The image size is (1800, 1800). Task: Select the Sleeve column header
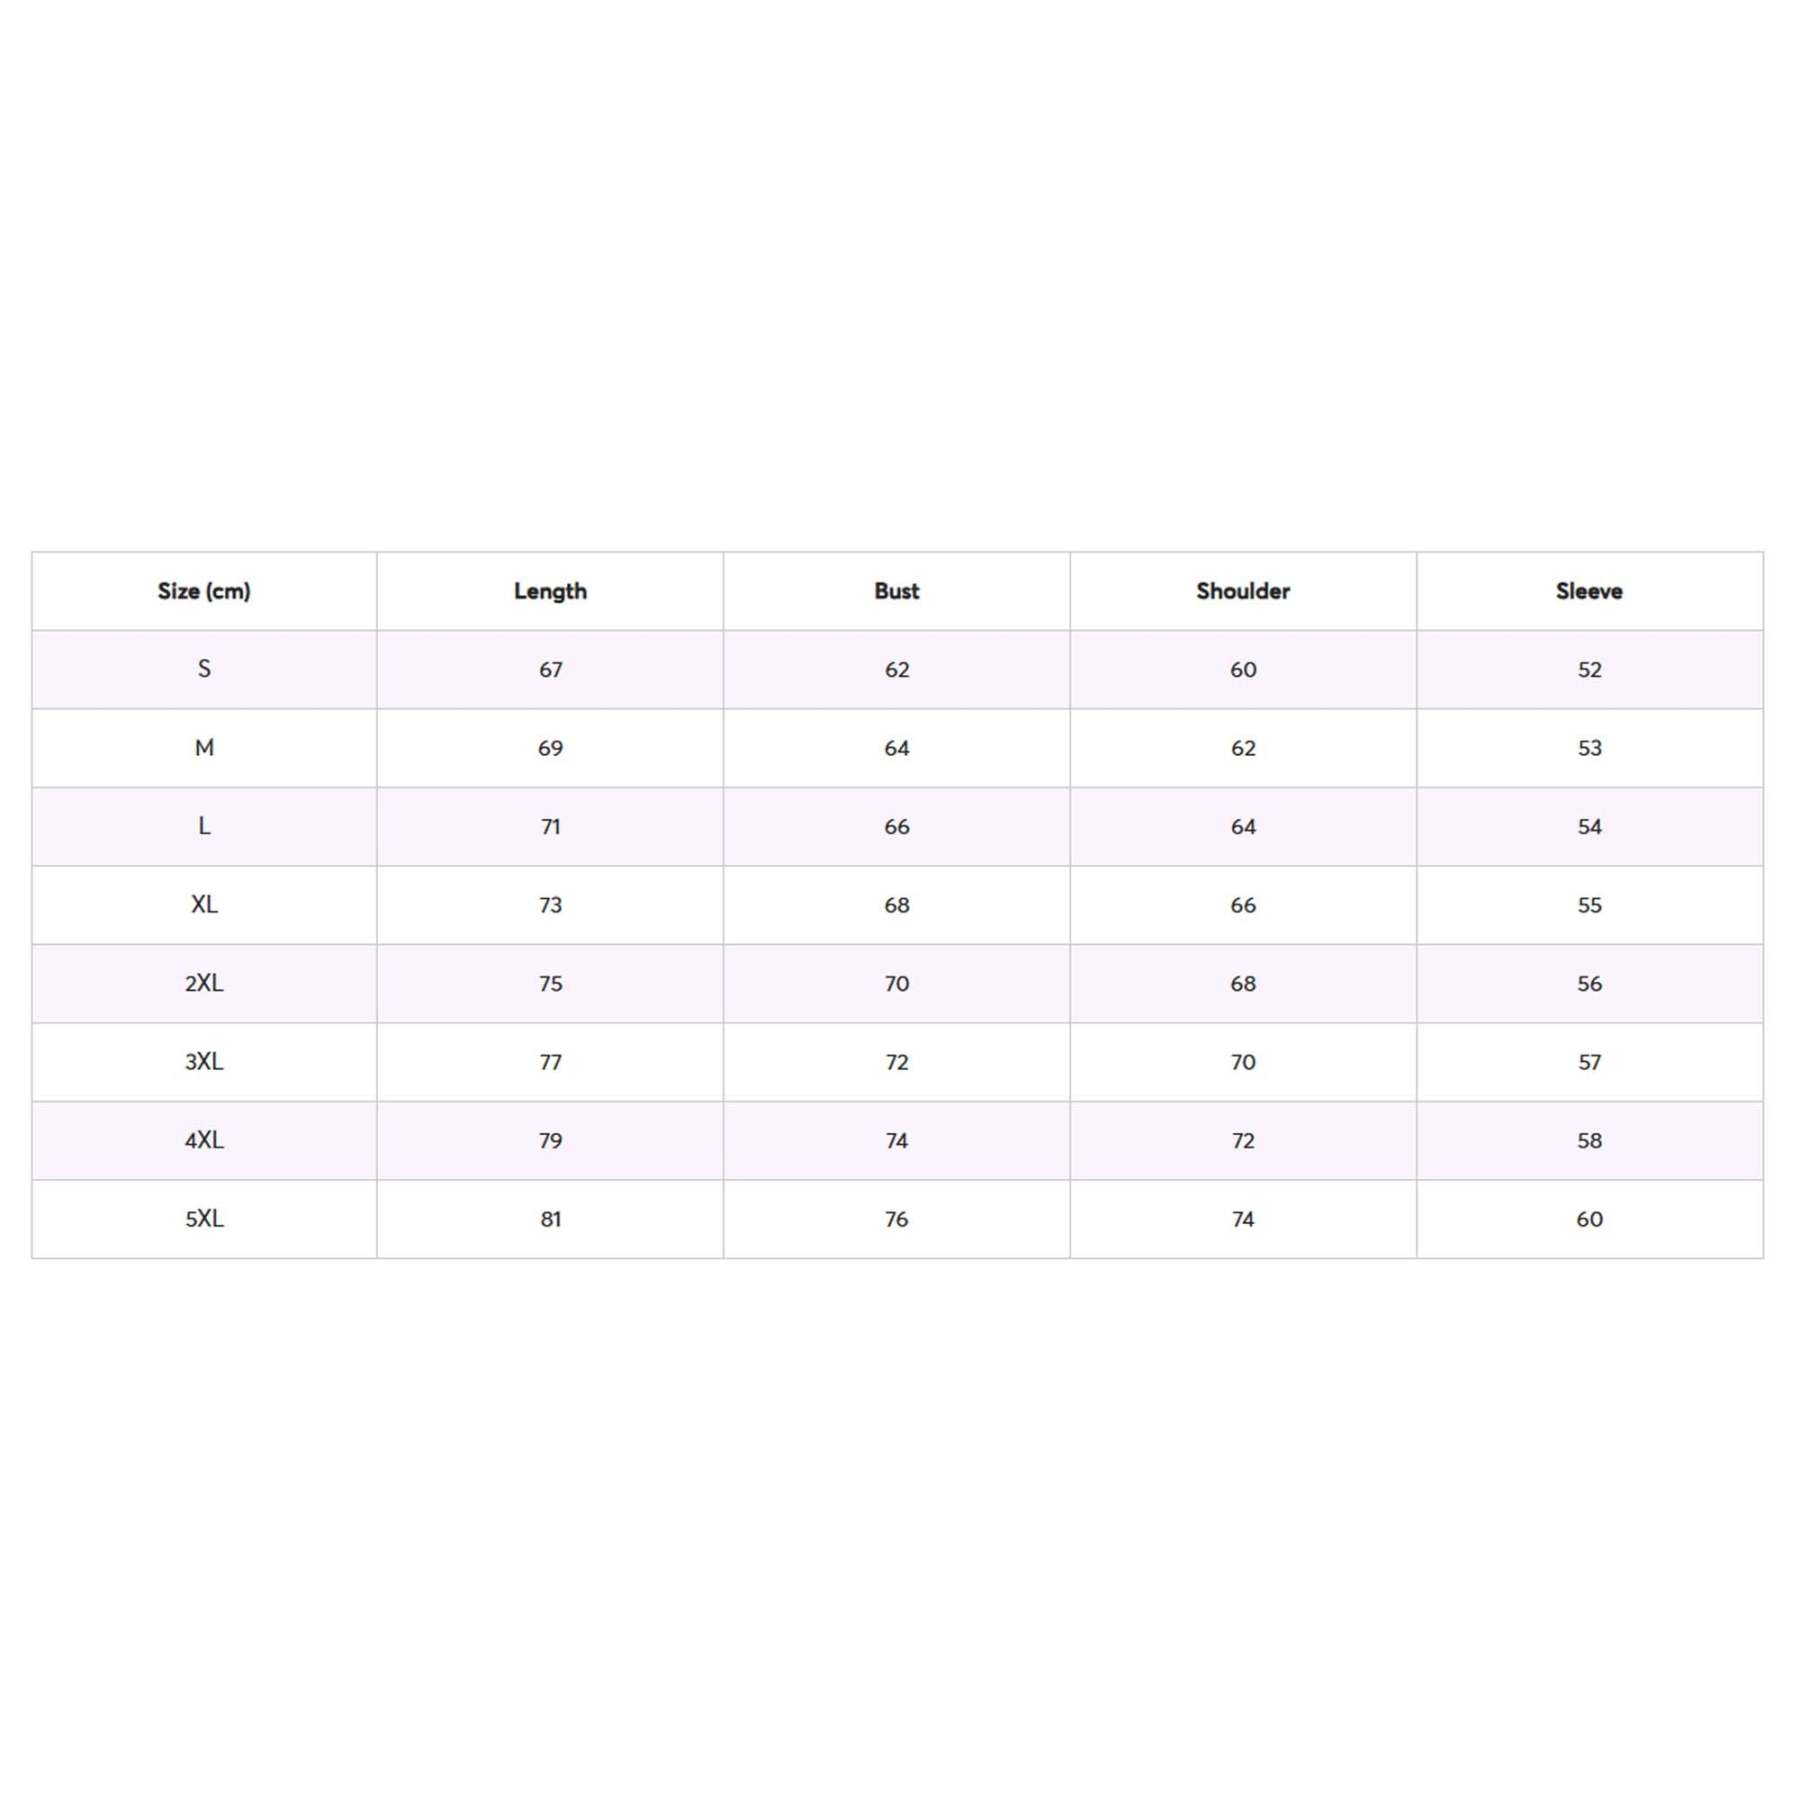1589,591
